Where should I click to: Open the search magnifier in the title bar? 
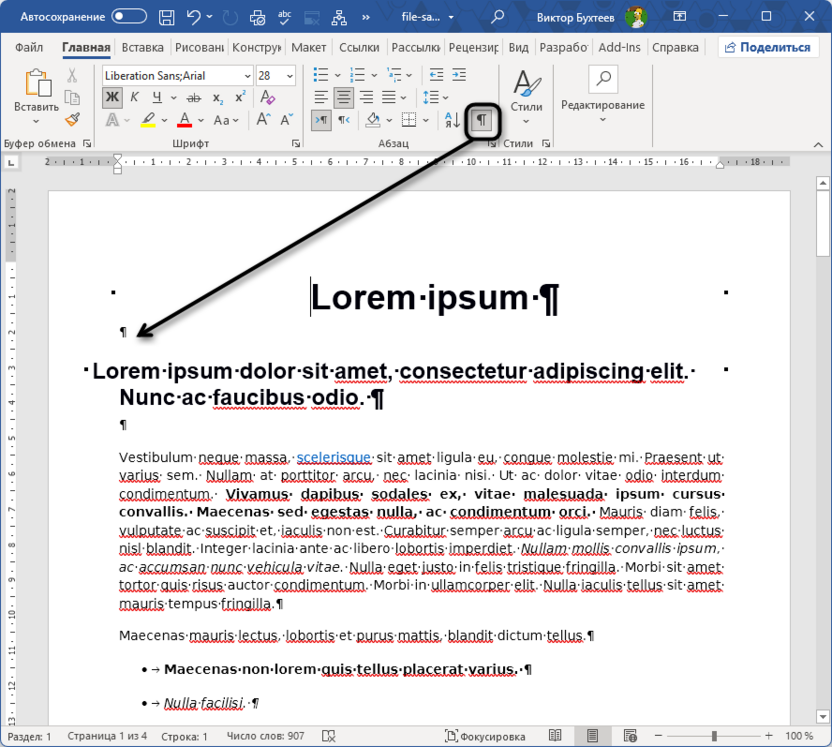coord(497,17)
